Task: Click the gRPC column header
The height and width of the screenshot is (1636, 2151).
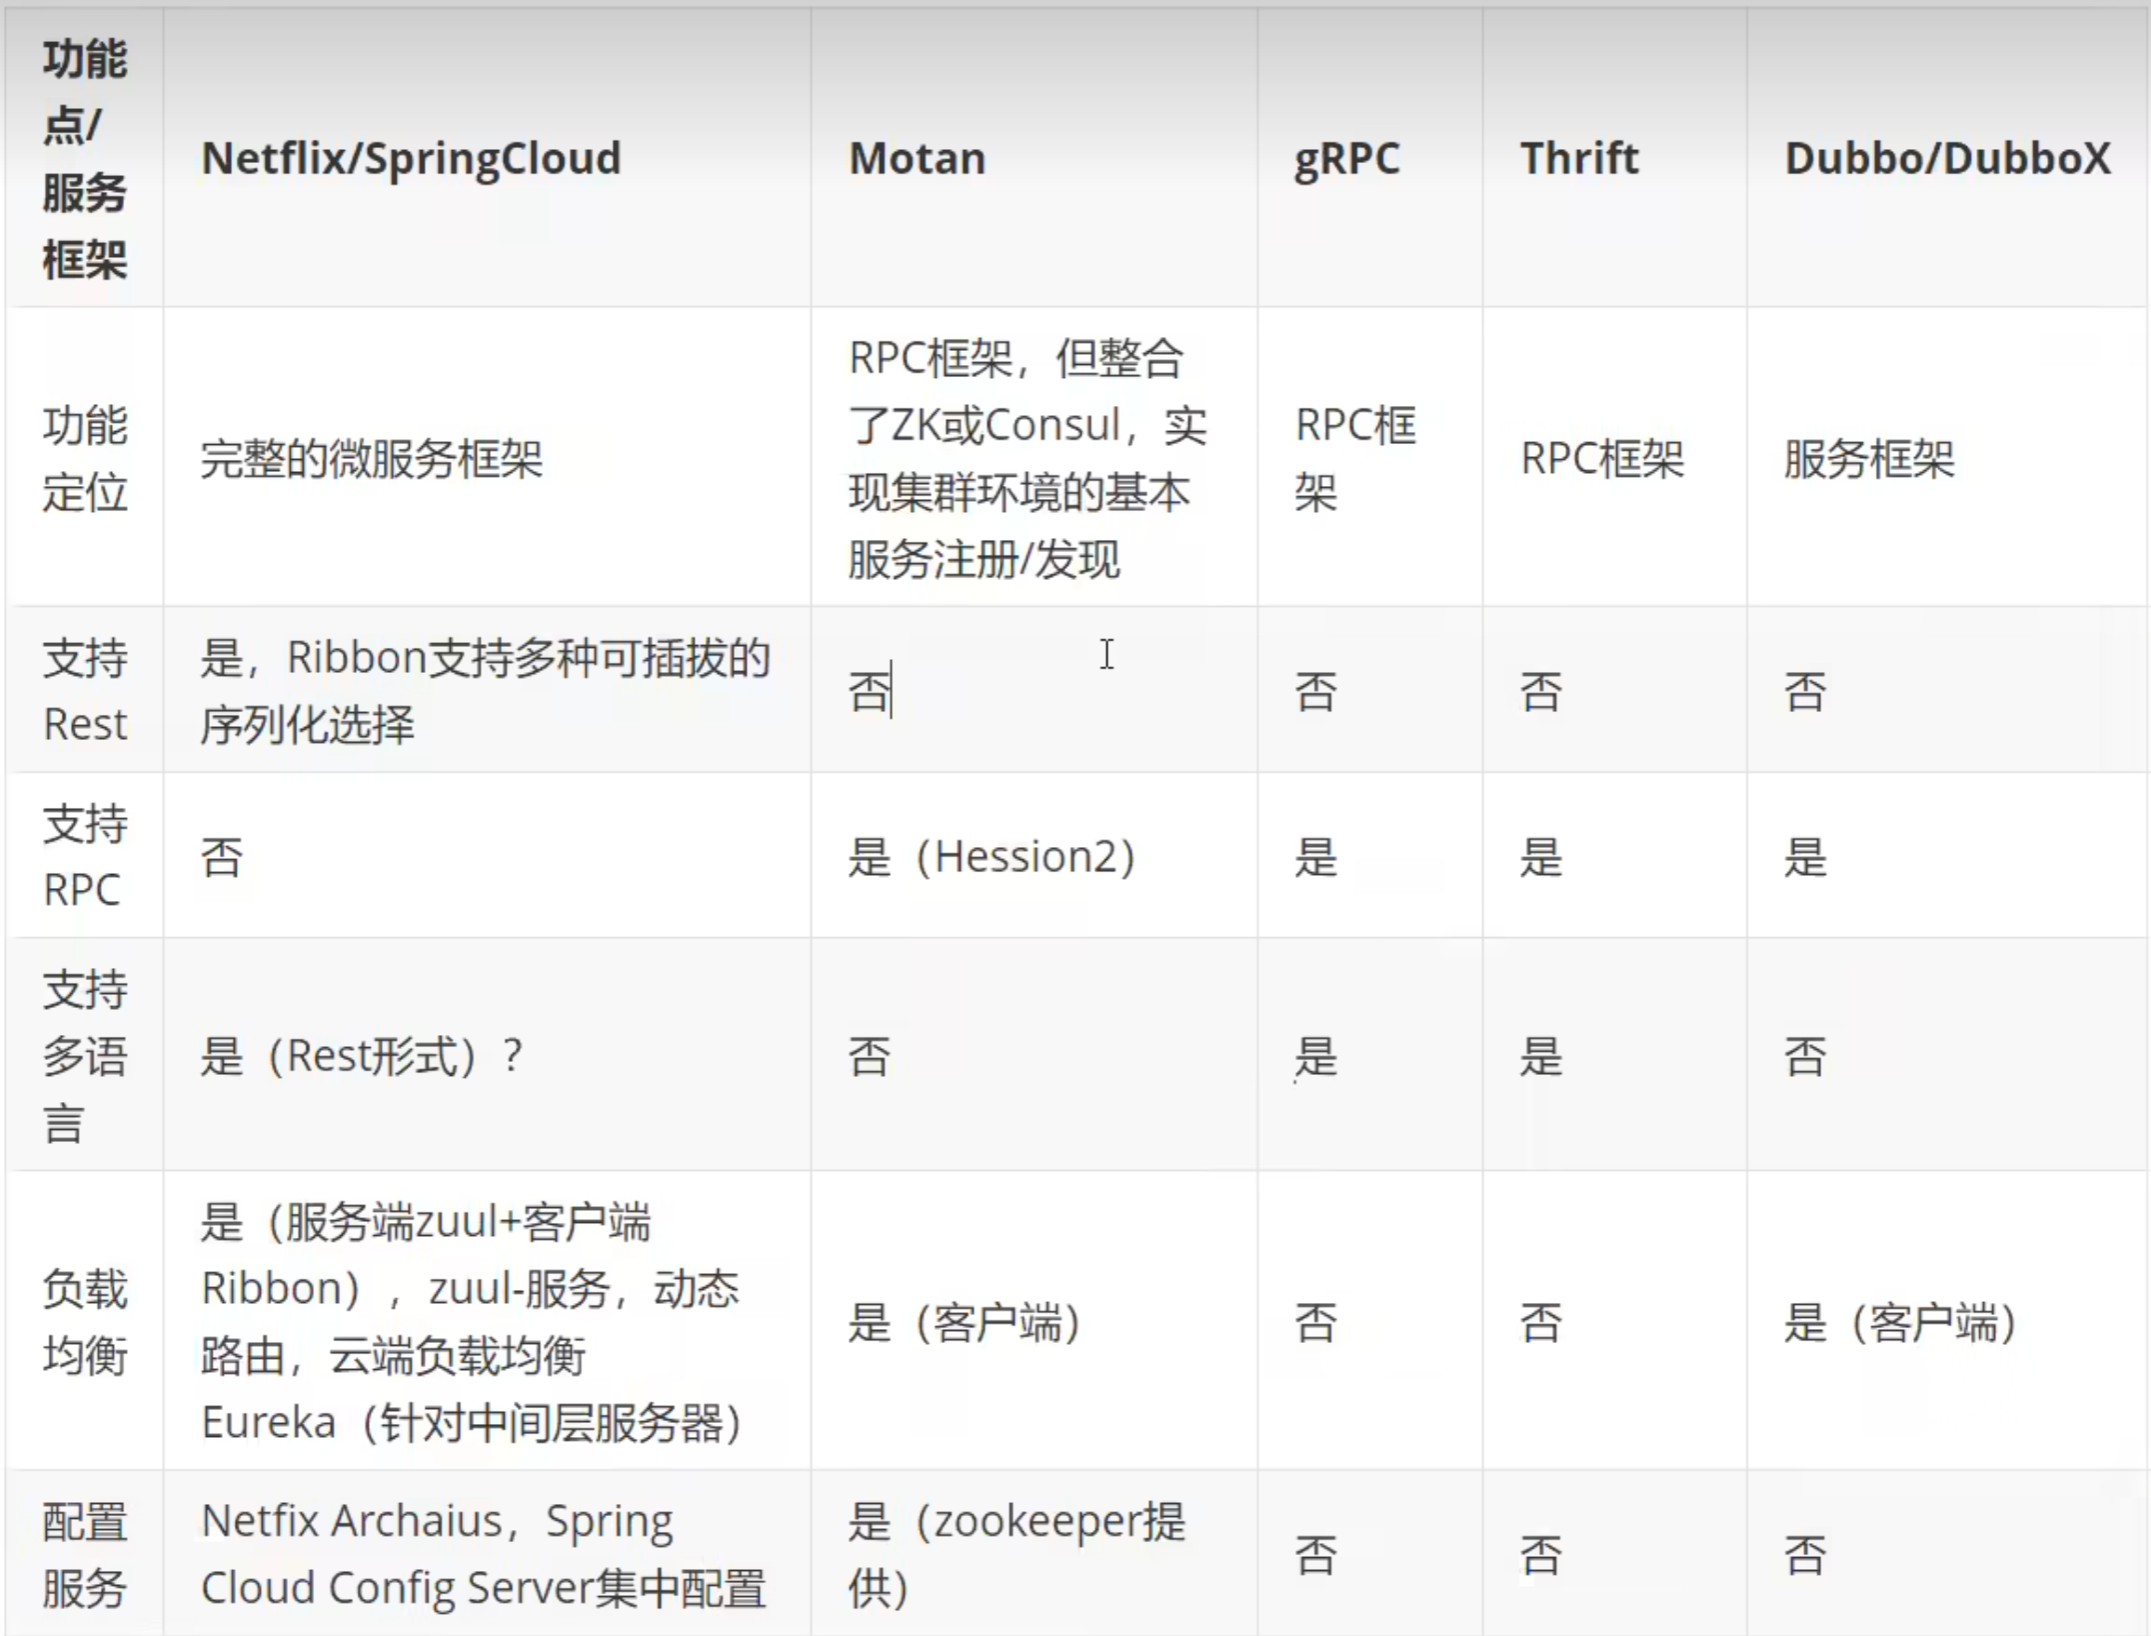Action: [x=1346, y=158]
